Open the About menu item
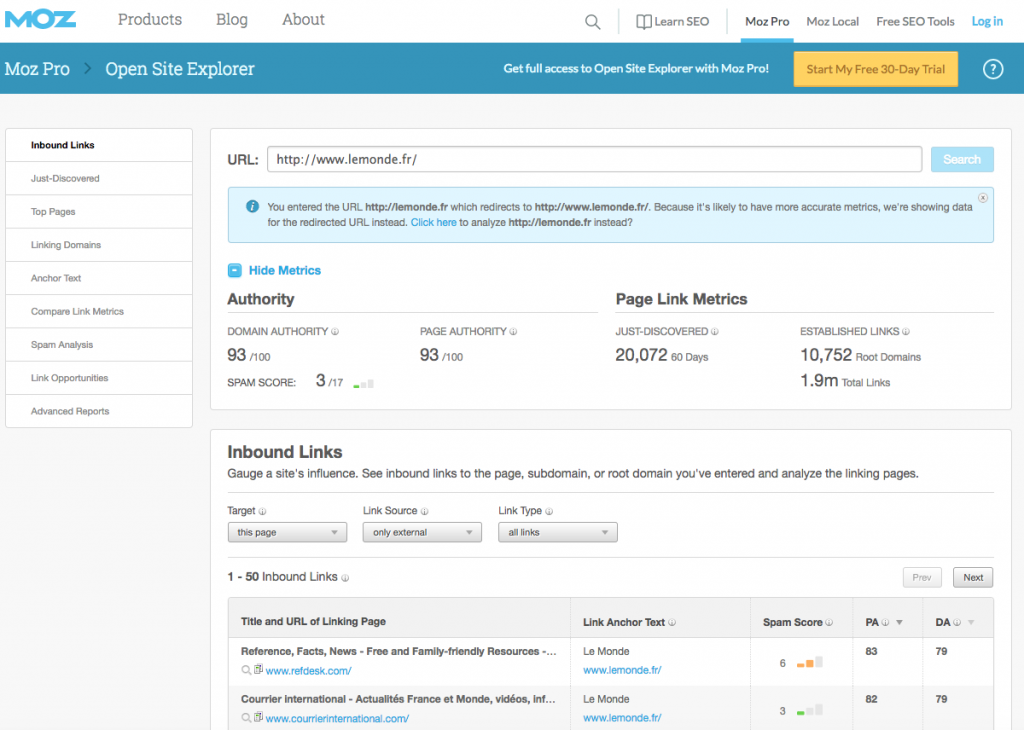 pos(303,20)
